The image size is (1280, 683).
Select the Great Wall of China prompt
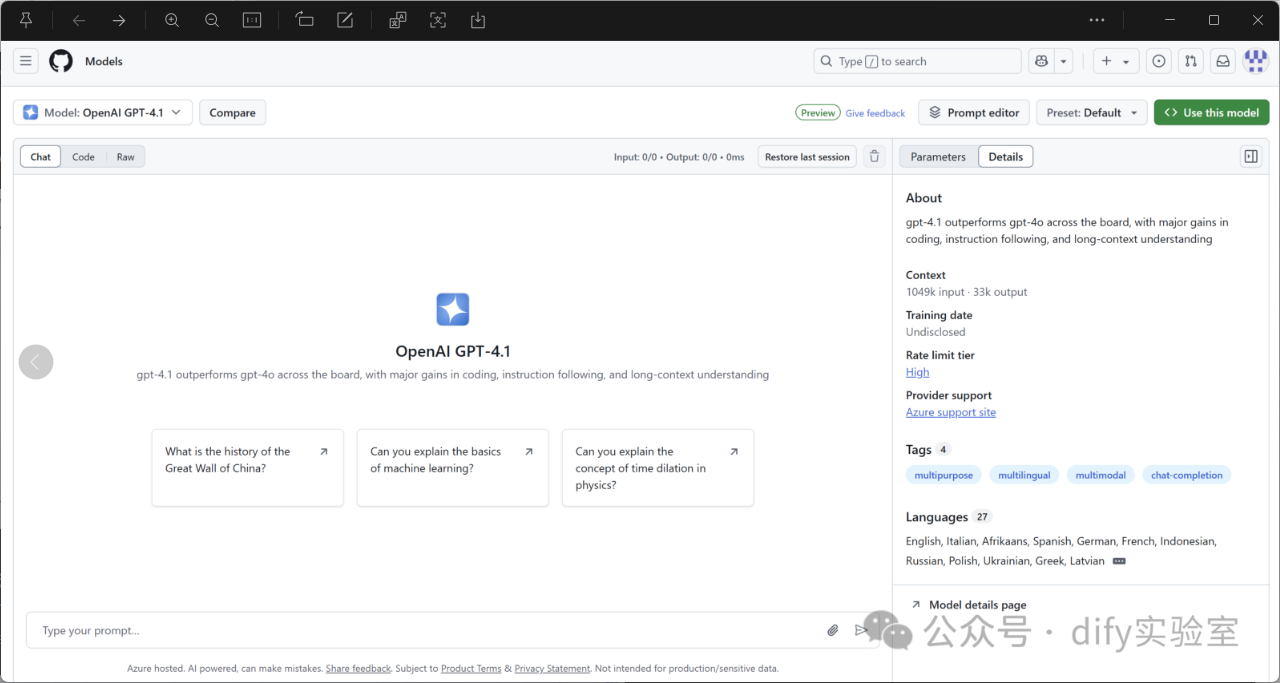(x=248, y=468)
